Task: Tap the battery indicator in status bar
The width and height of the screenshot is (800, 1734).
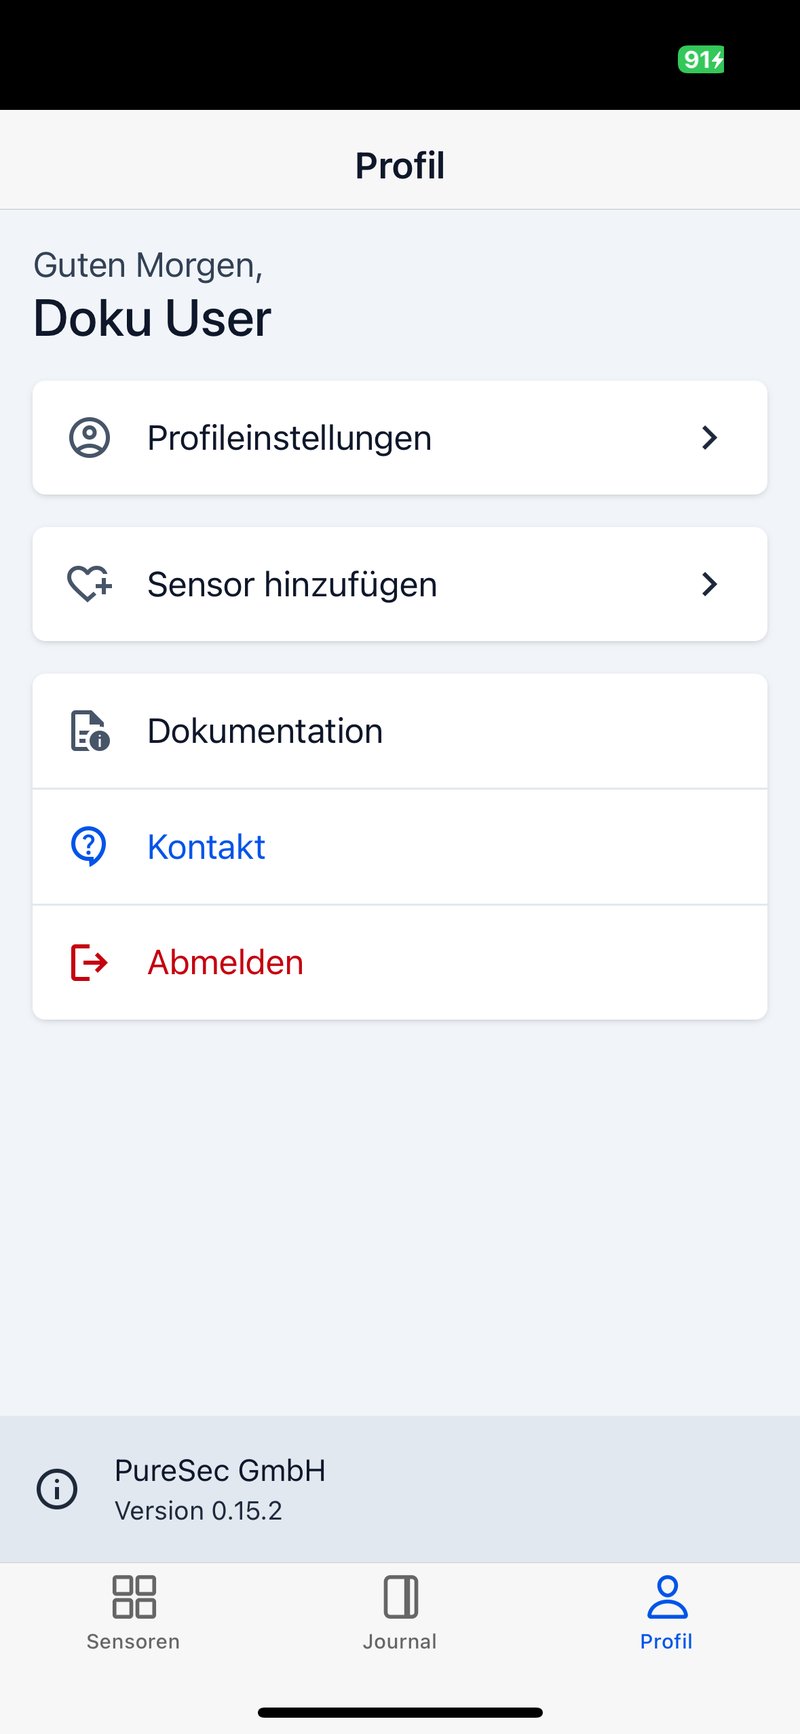Action: tap(701, 60)
